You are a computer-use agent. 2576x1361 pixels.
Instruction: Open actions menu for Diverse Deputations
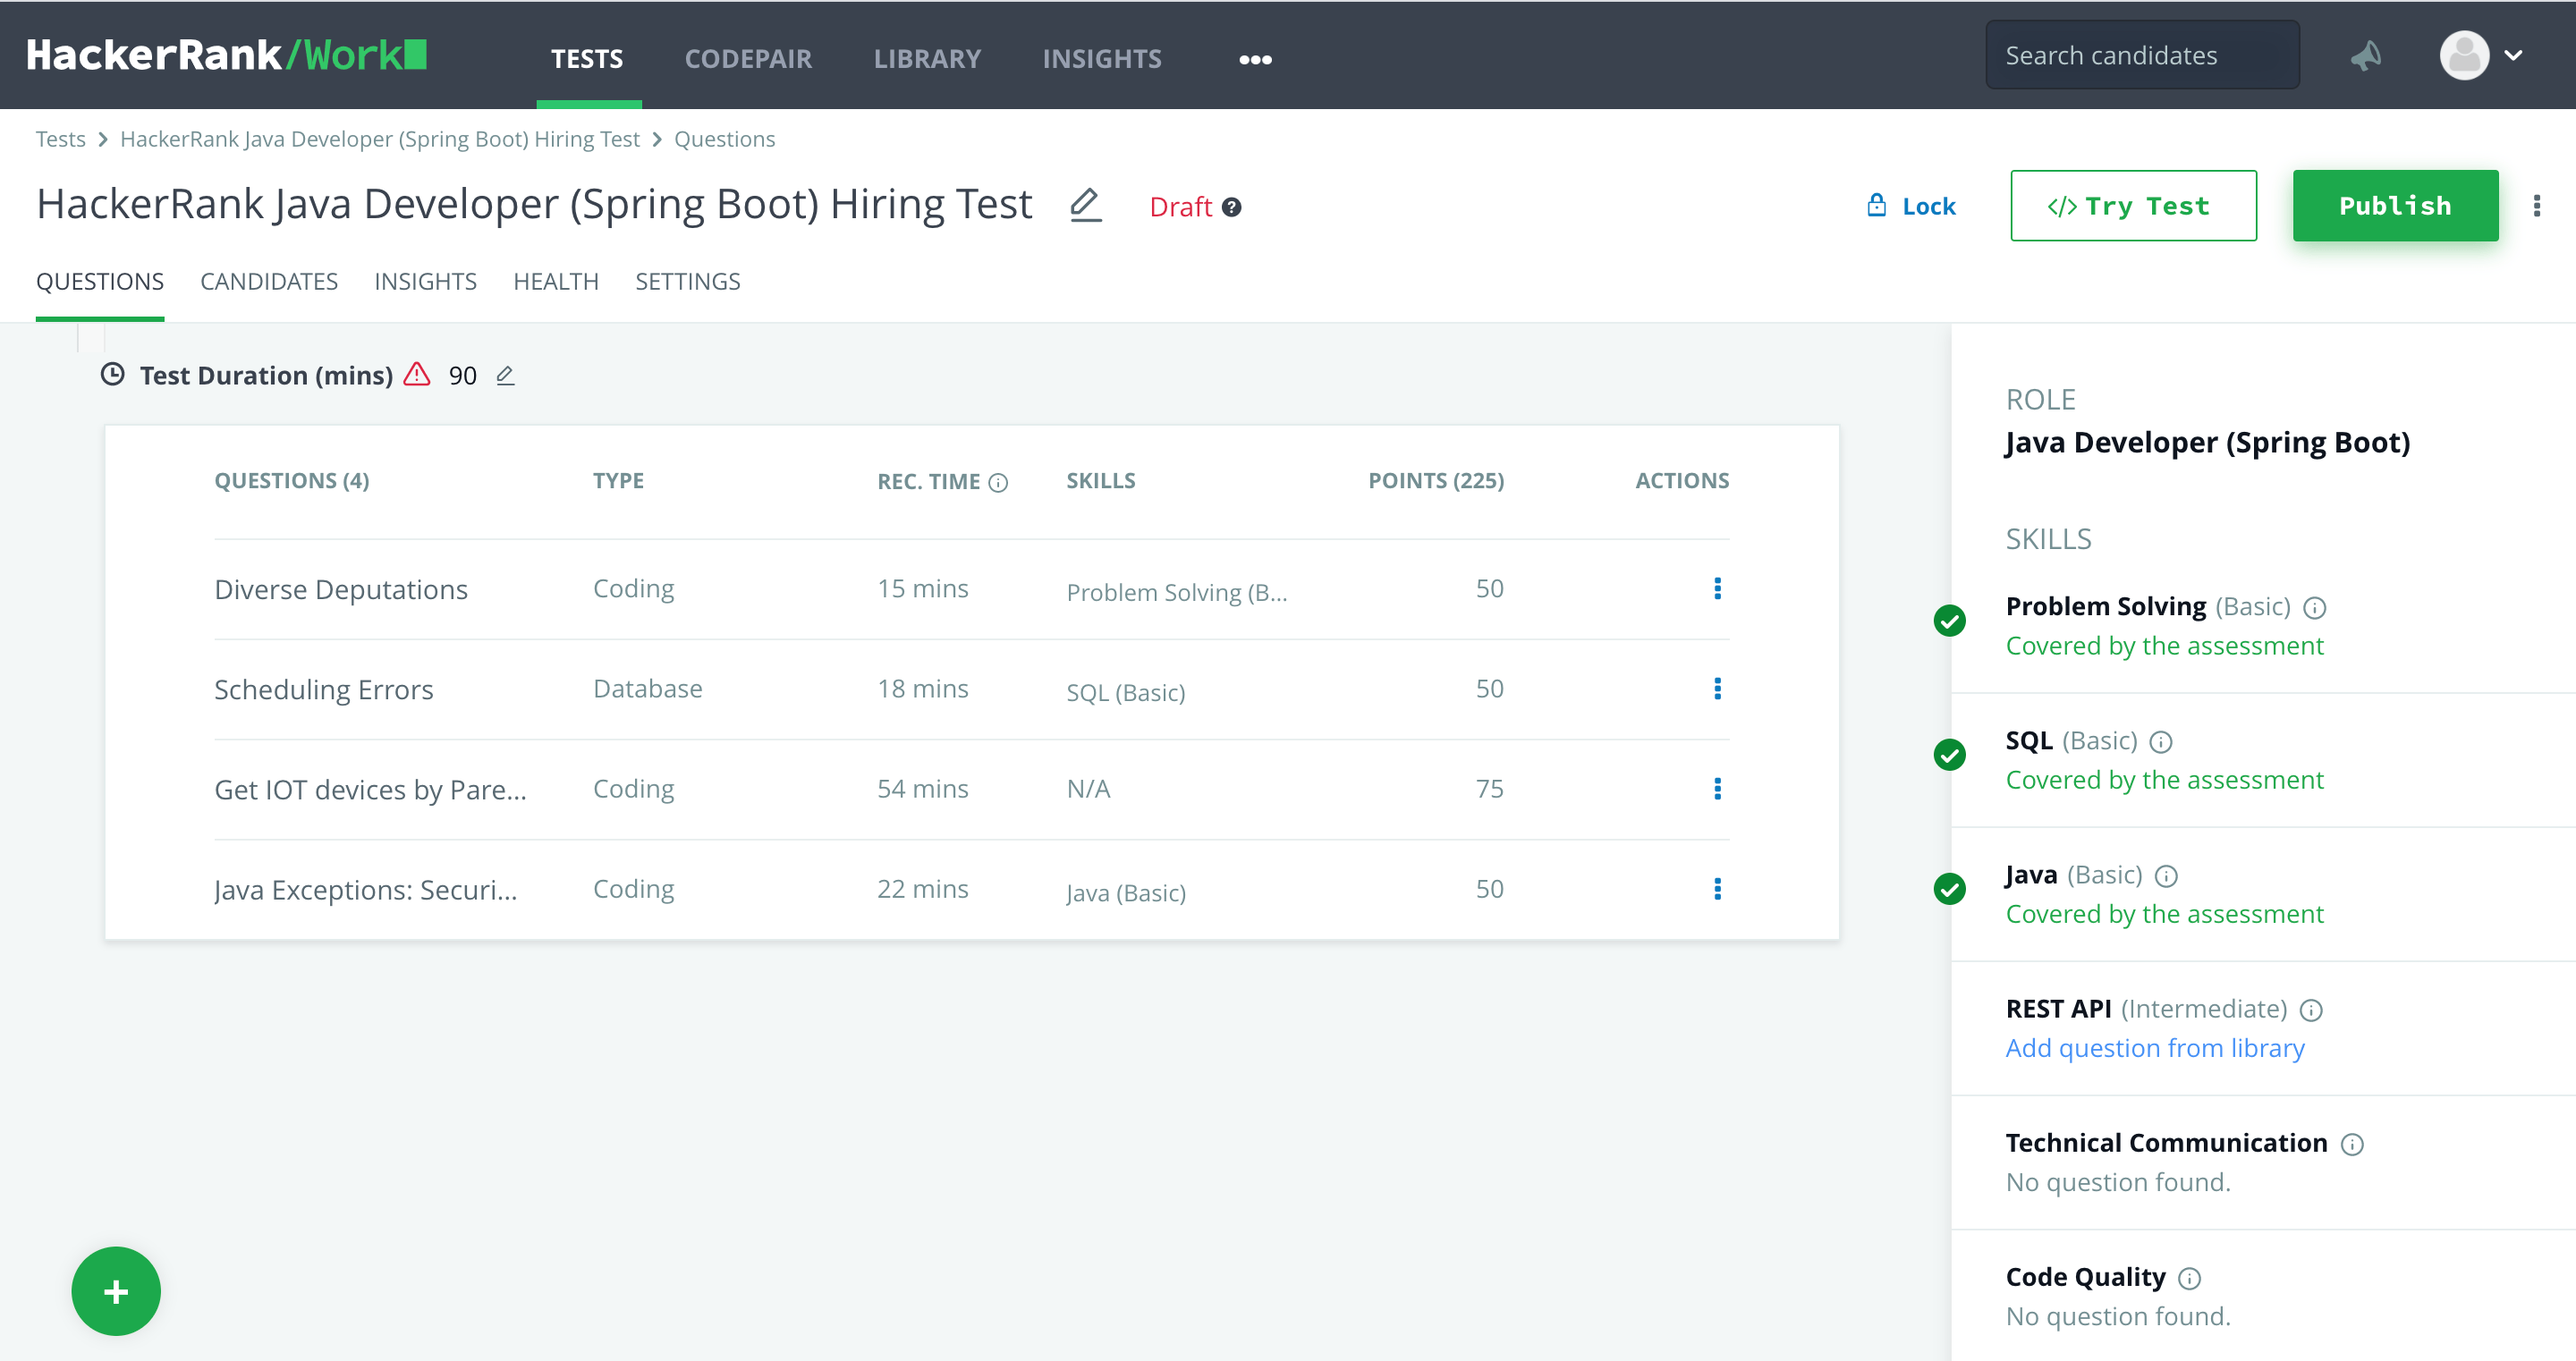(1717, 589)
